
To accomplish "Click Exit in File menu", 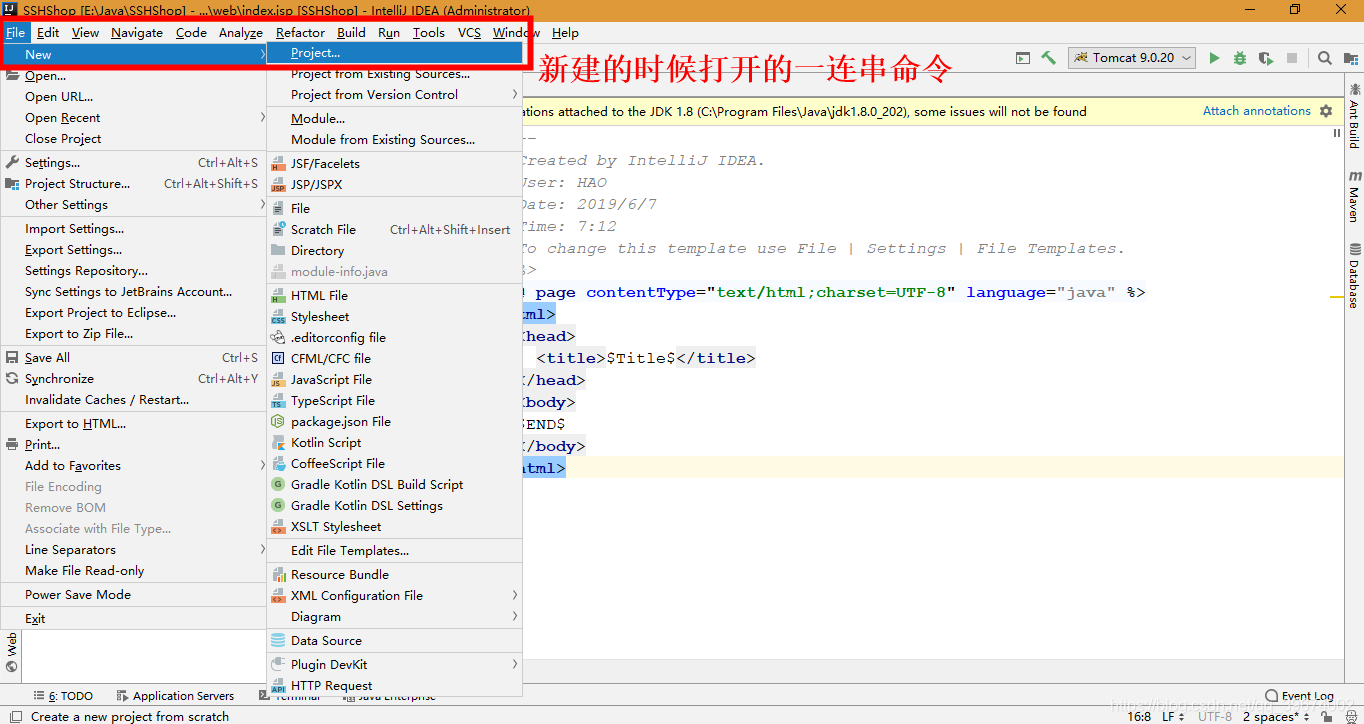I will tap(133, 619).
